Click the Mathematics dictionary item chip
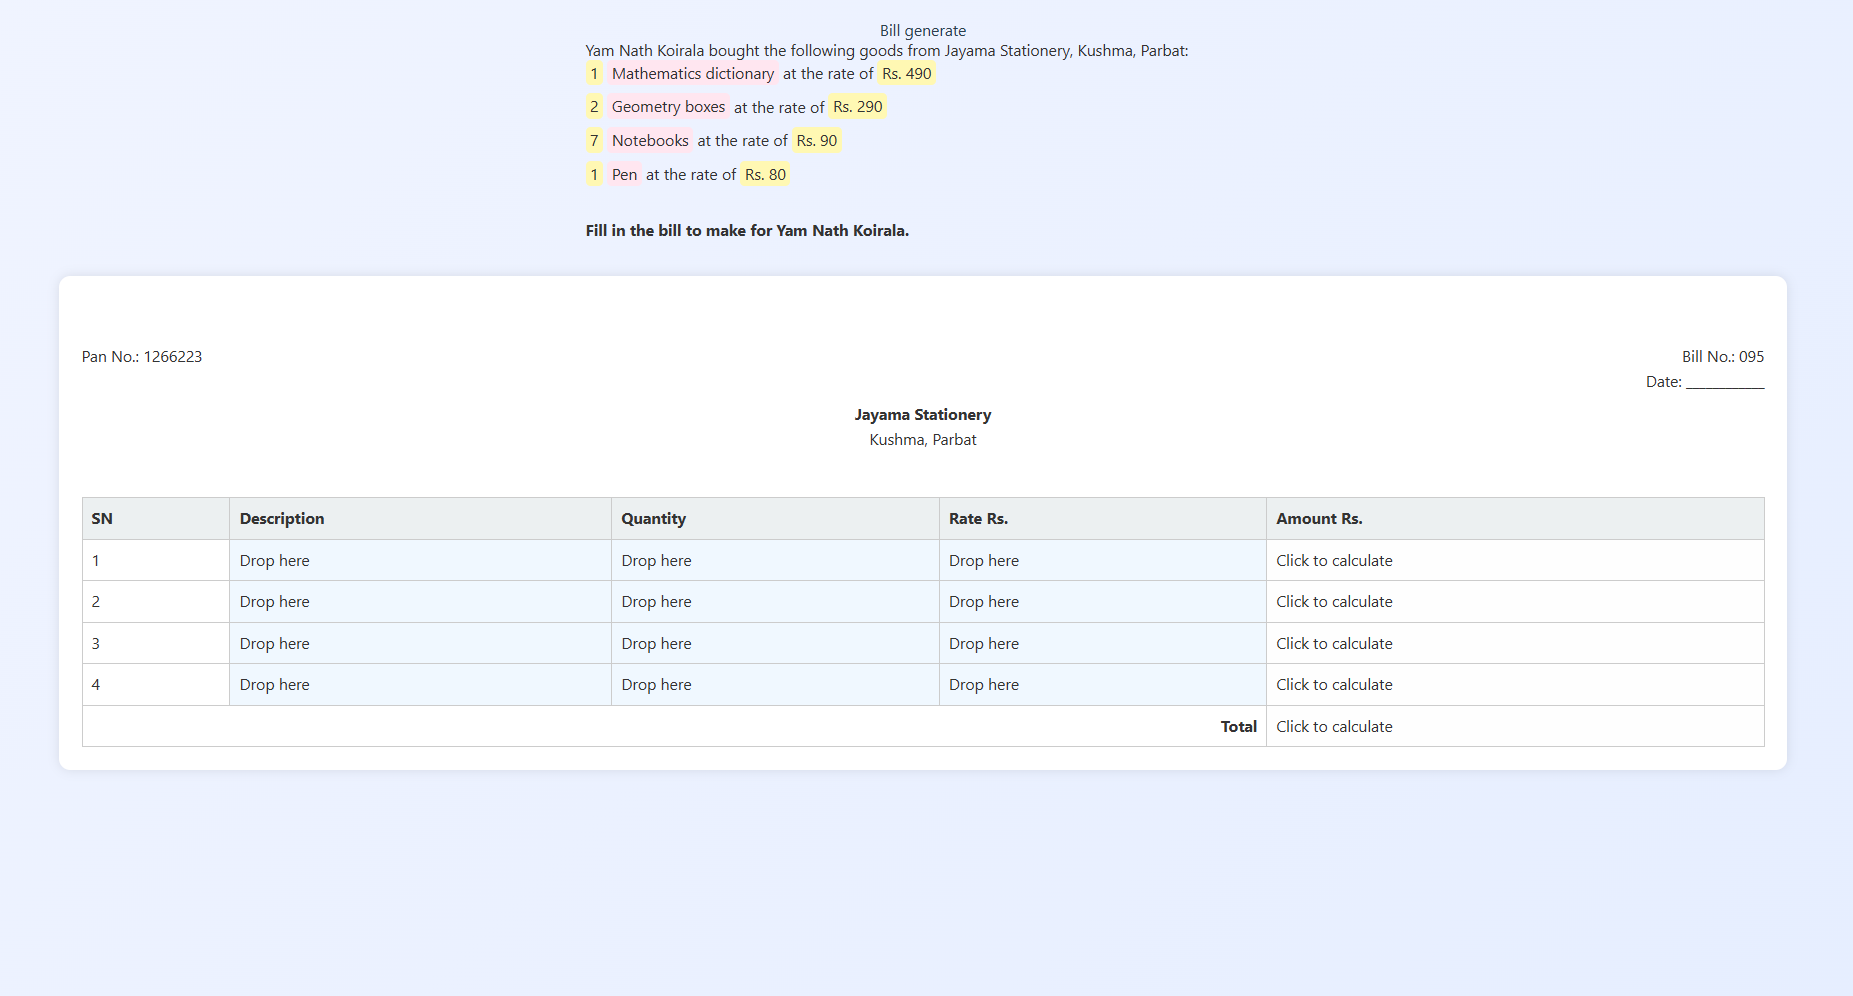Image resolution: width=1853 pixels, height=996 pixels. (692, 74)
